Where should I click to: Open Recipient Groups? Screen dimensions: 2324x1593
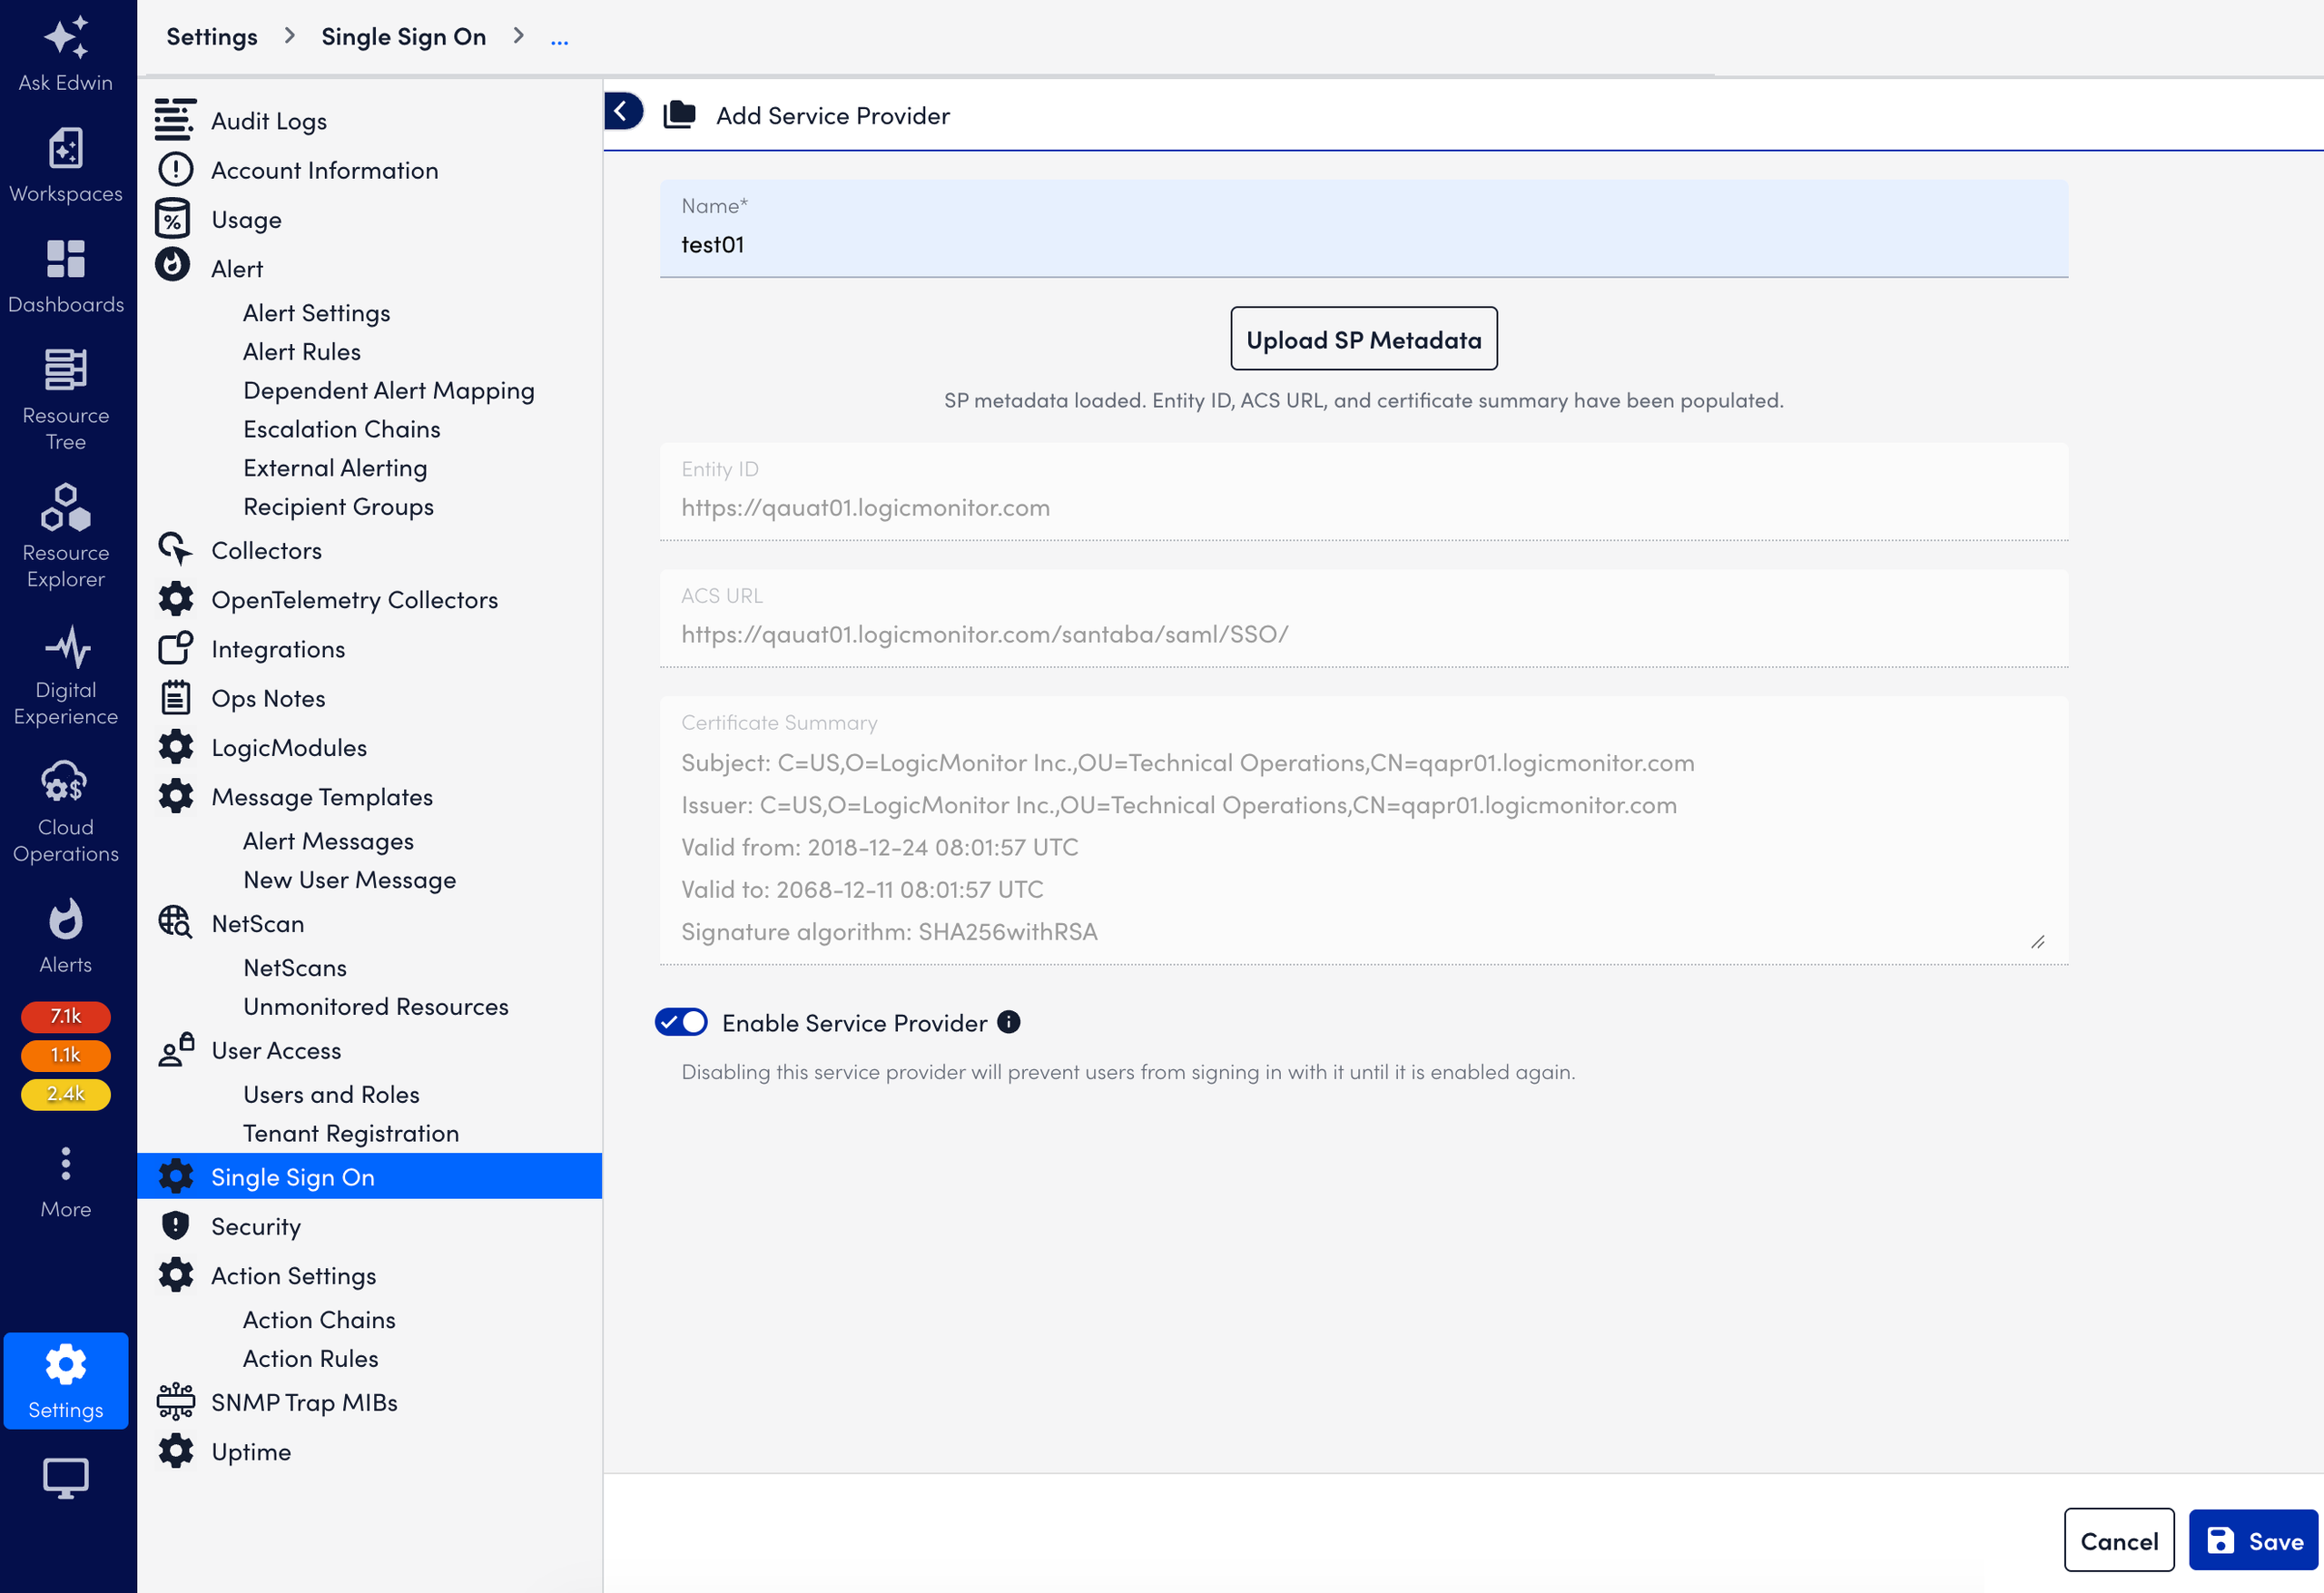[338, 507]
